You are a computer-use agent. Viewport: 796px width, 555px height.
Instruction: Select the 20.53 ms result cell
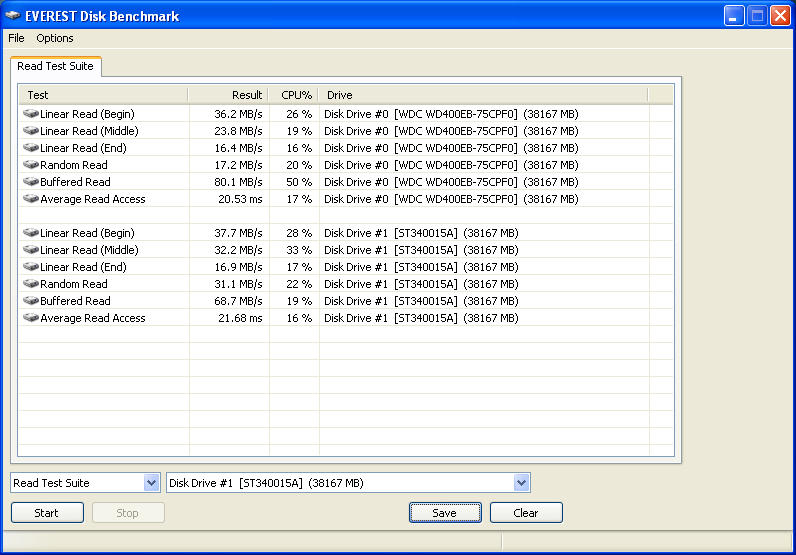[240, 199]
